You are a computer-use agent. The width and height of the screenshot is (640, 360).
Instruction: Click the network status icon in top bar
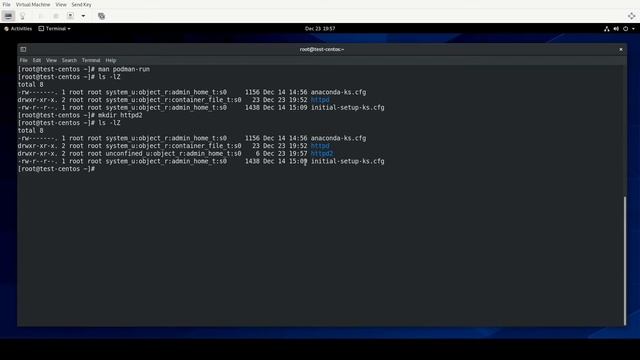(607, 29)
